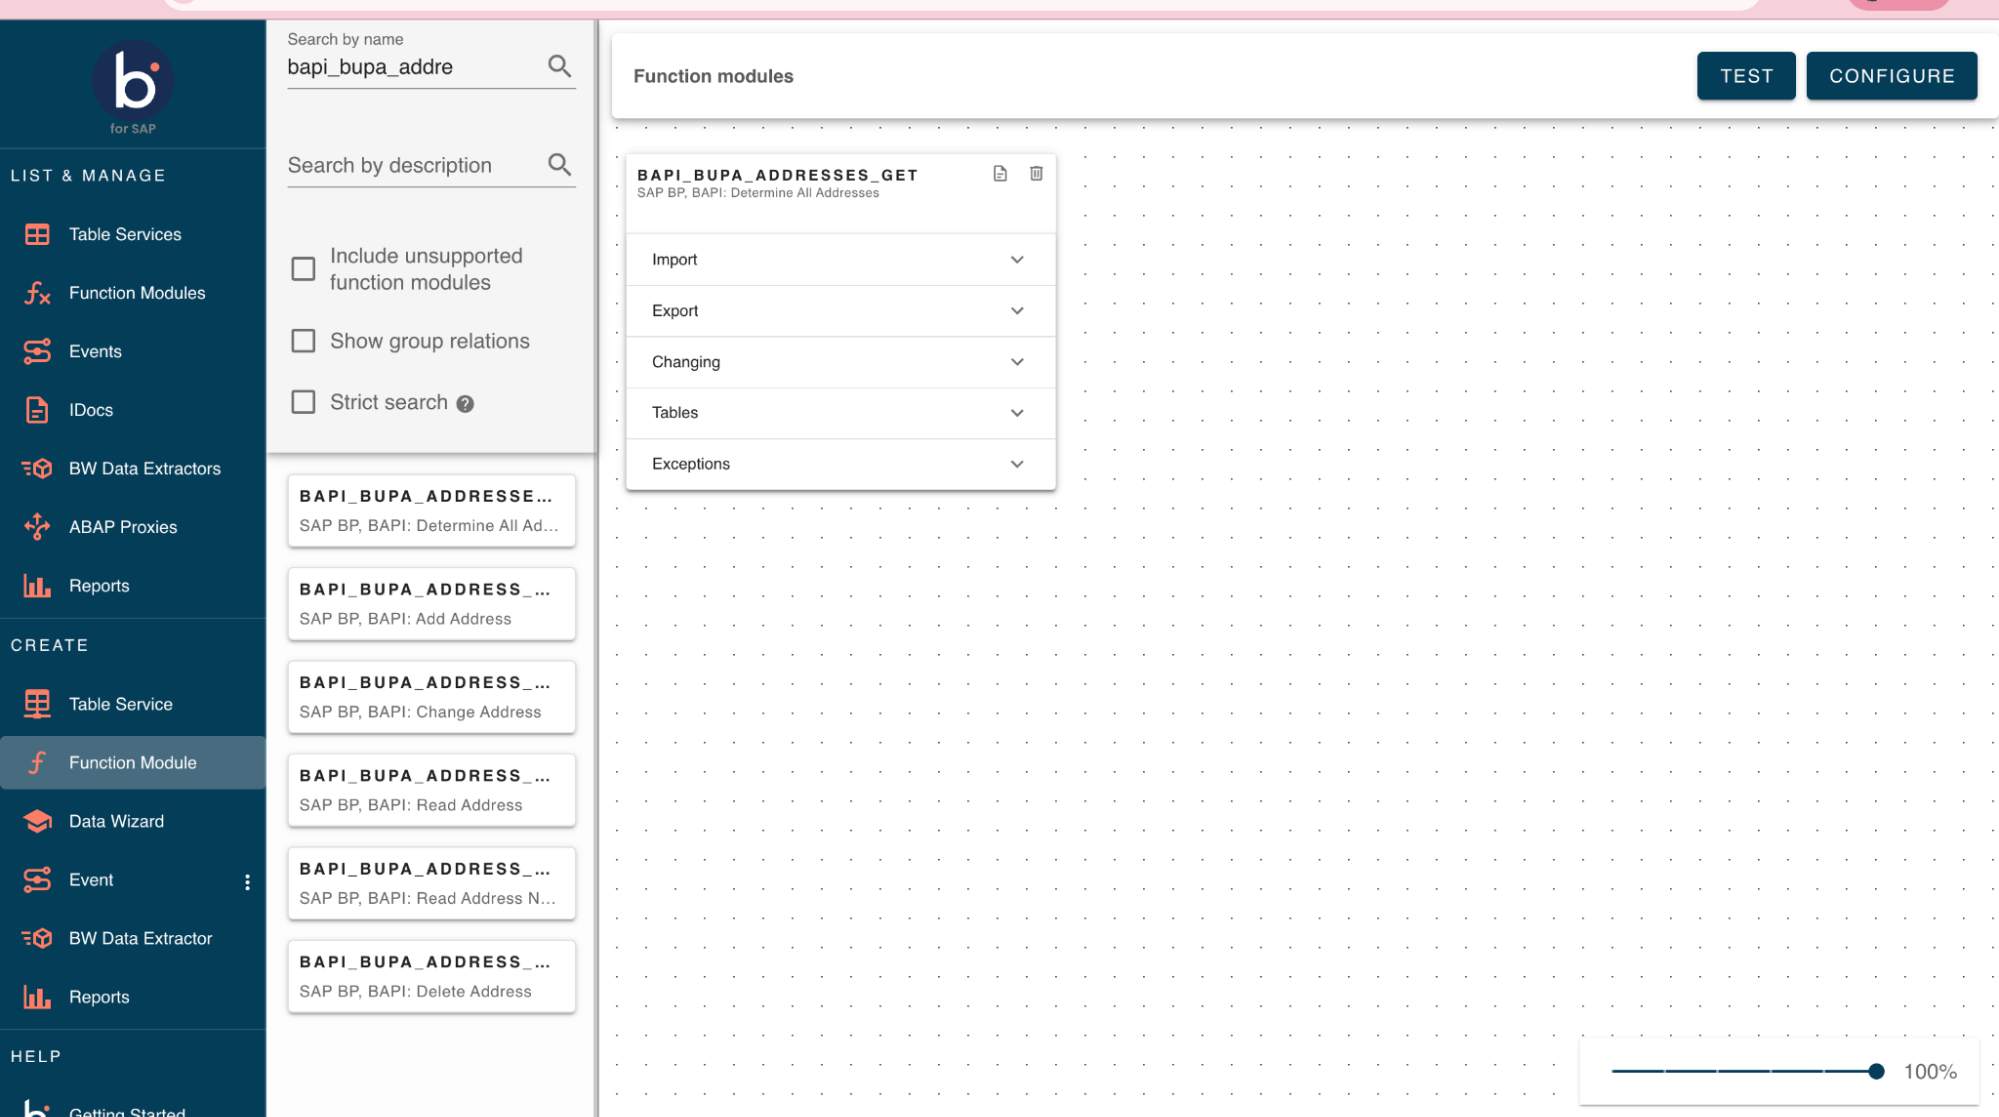Screen dimensions: 1999x1117
Task: Select IDocs menu label
Action: (91, 410)
